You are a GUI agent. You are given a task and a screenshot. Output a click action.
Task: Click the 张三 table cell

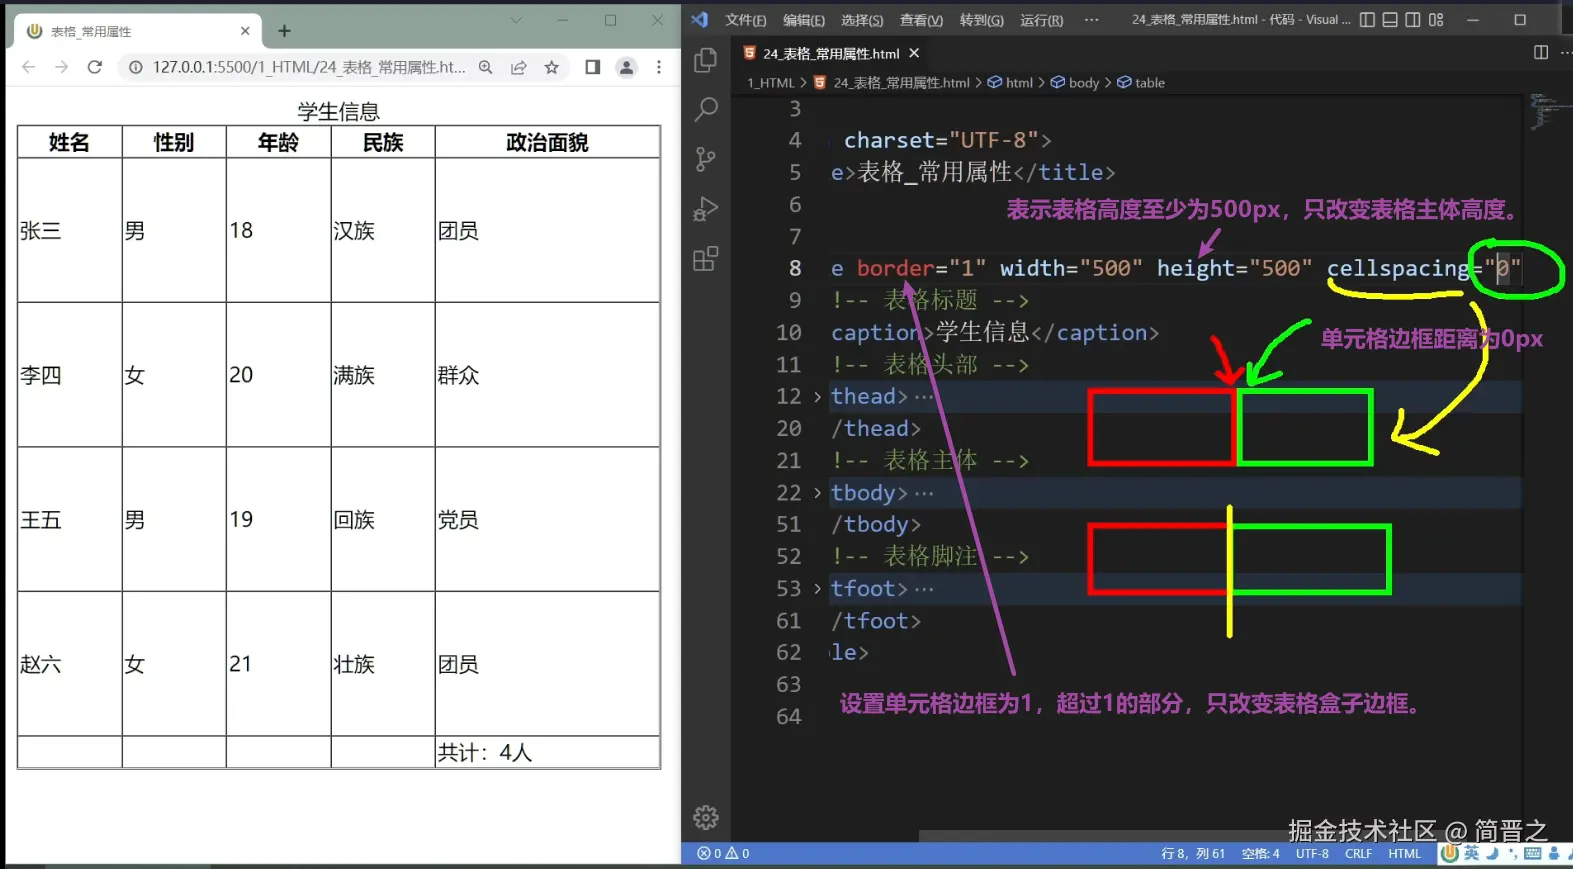70,231
